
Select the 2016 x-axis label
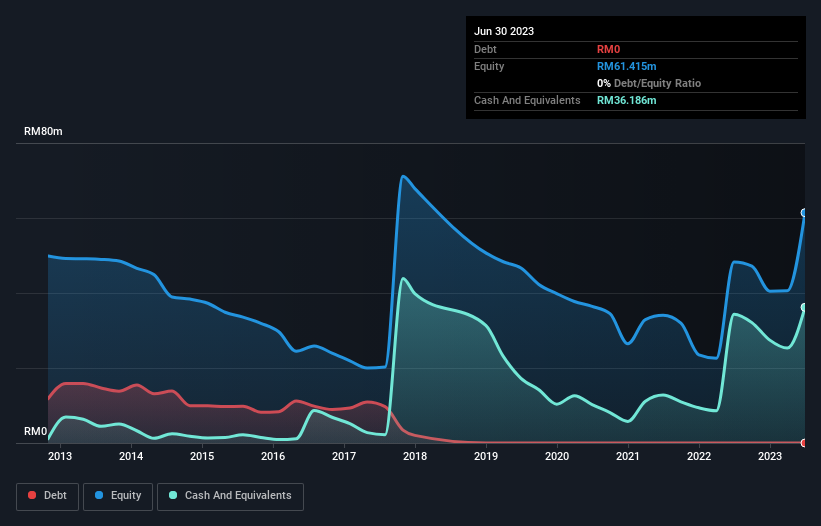273,456
